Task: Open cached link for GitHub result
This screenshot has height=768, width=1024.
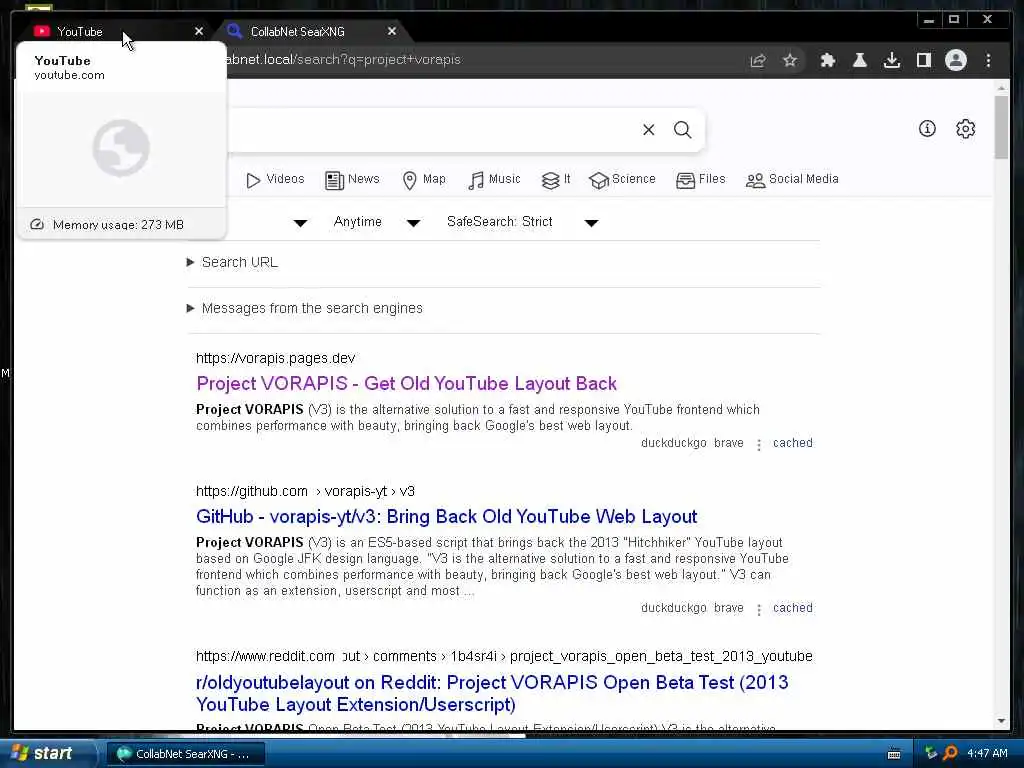Action: (793, 608)
